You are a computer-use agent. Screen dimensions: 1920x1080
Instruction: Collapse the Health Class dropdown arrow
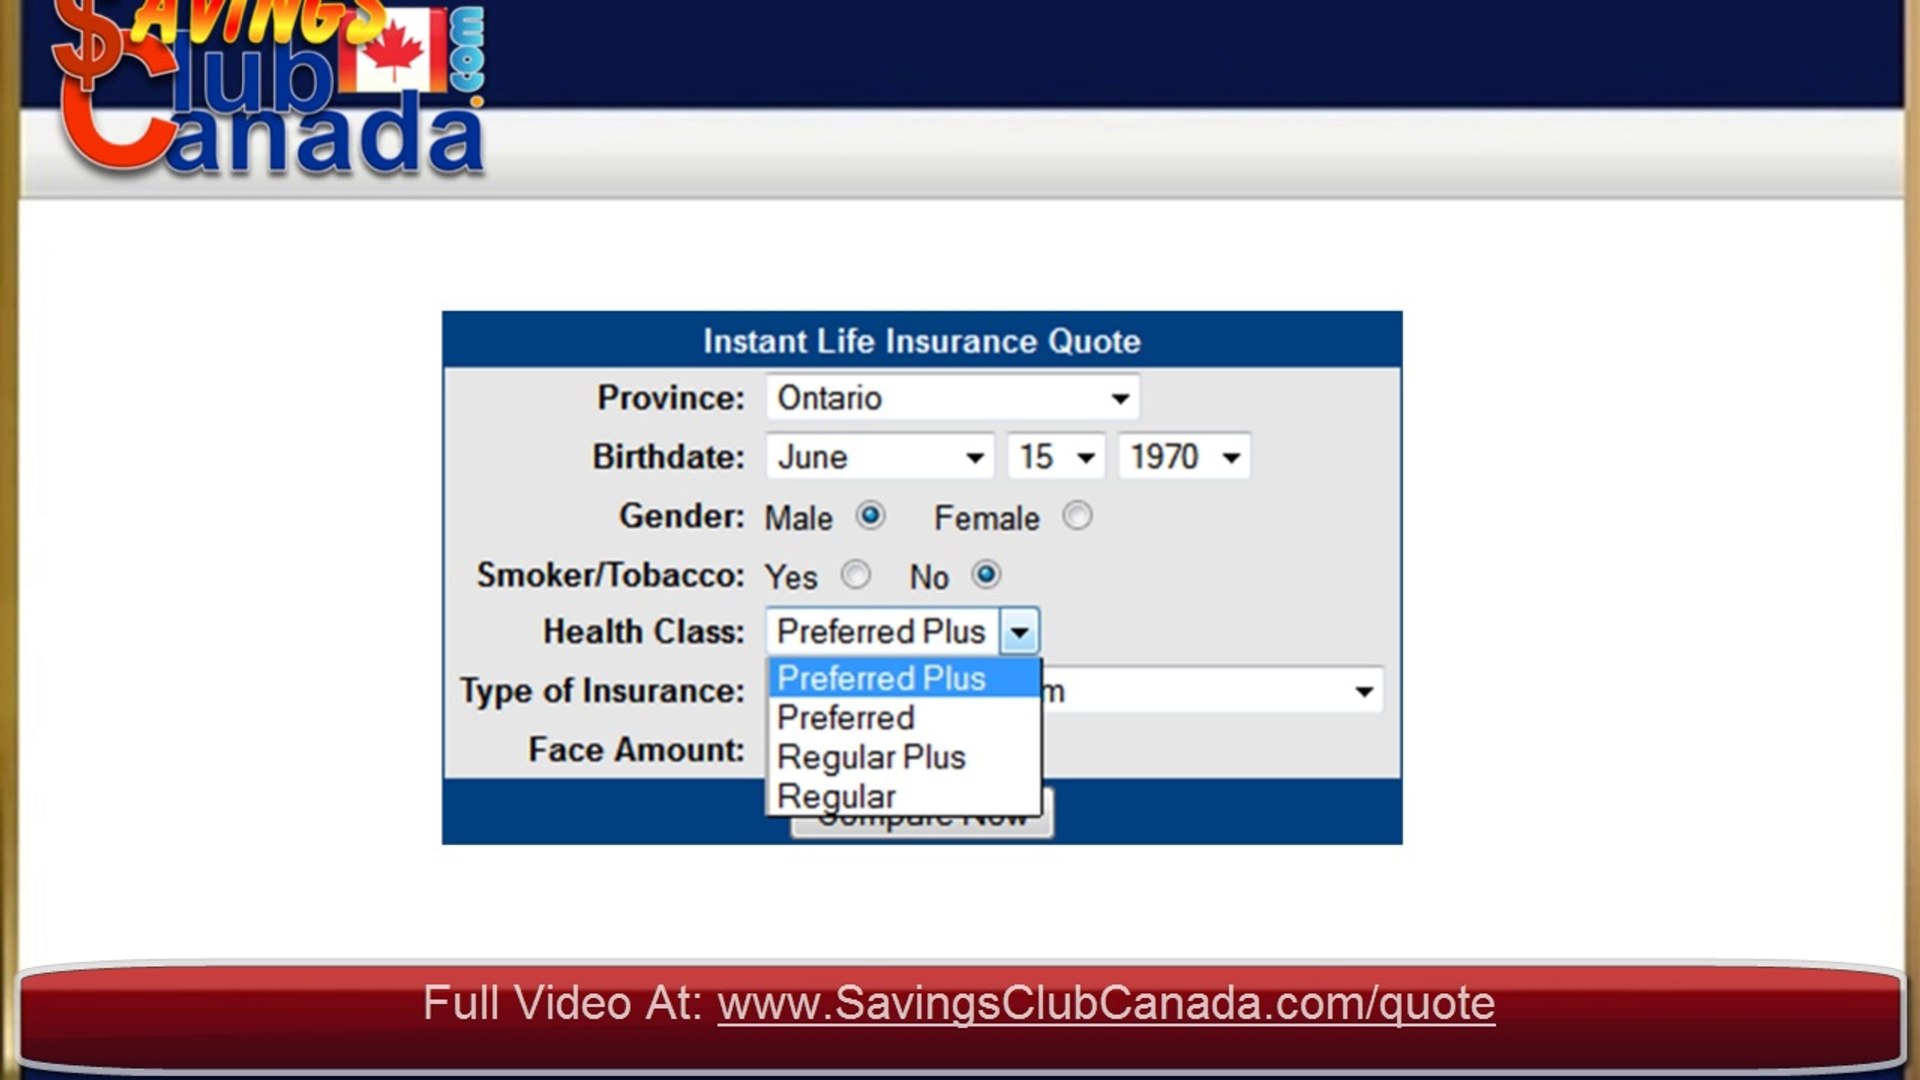(x=1019, y=632)
